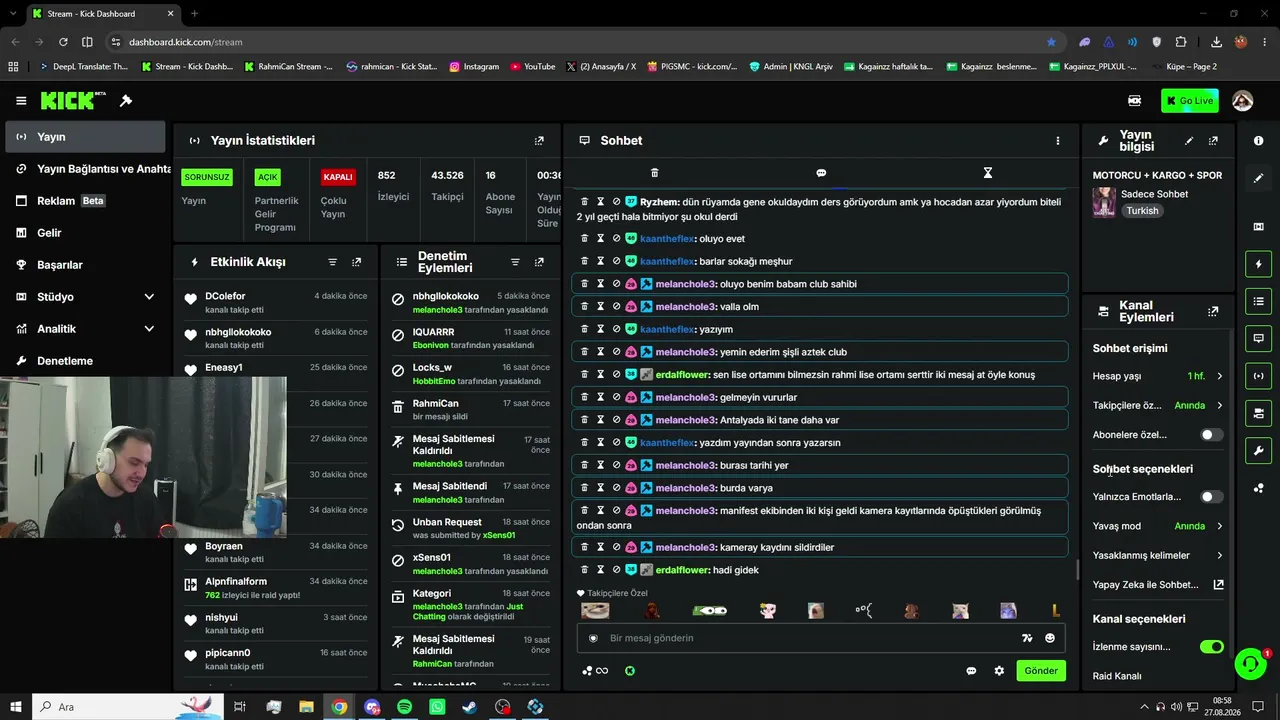Open Yapay Zeka ile Sohbet external link
Image resolution: width=1280 pixels, height=720 pixels.
[x=1219, y=585]
